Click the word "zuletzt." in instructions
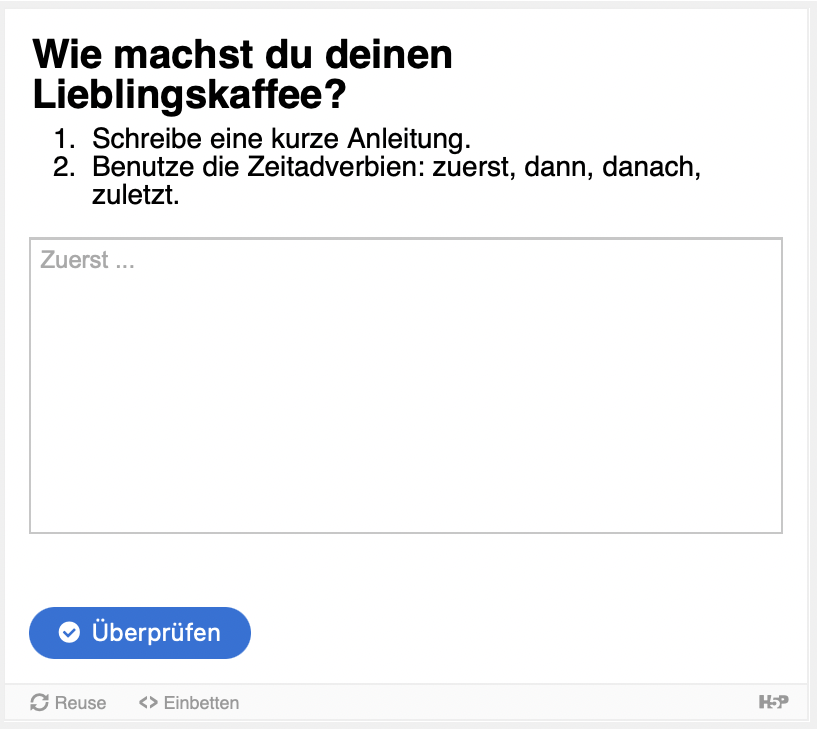Image resolution: width=817 pixels, height=729 pixels. [136, 195]
